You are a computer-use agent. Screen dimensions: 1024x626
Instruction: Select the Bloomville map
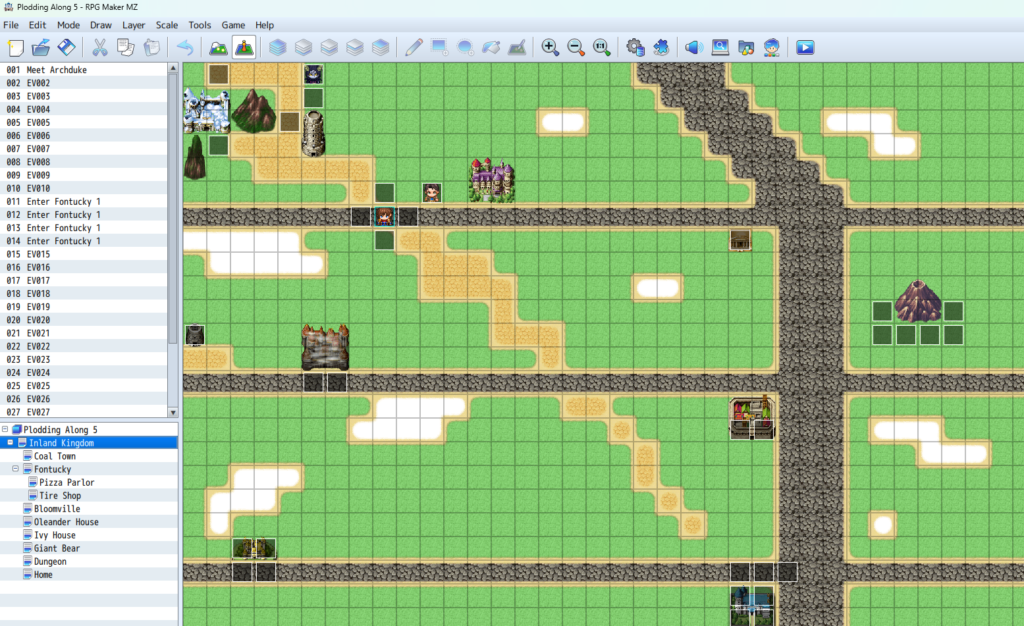pos(57,509)
